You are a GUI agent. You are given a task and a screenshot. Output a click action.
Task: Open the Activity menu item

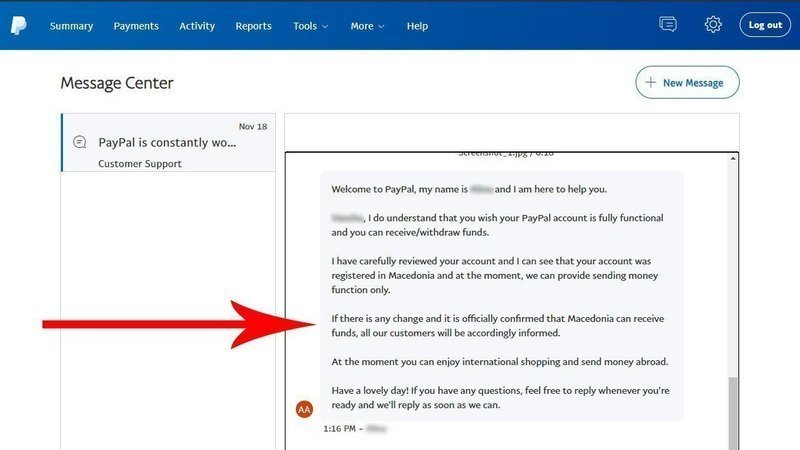click(197, 26)
